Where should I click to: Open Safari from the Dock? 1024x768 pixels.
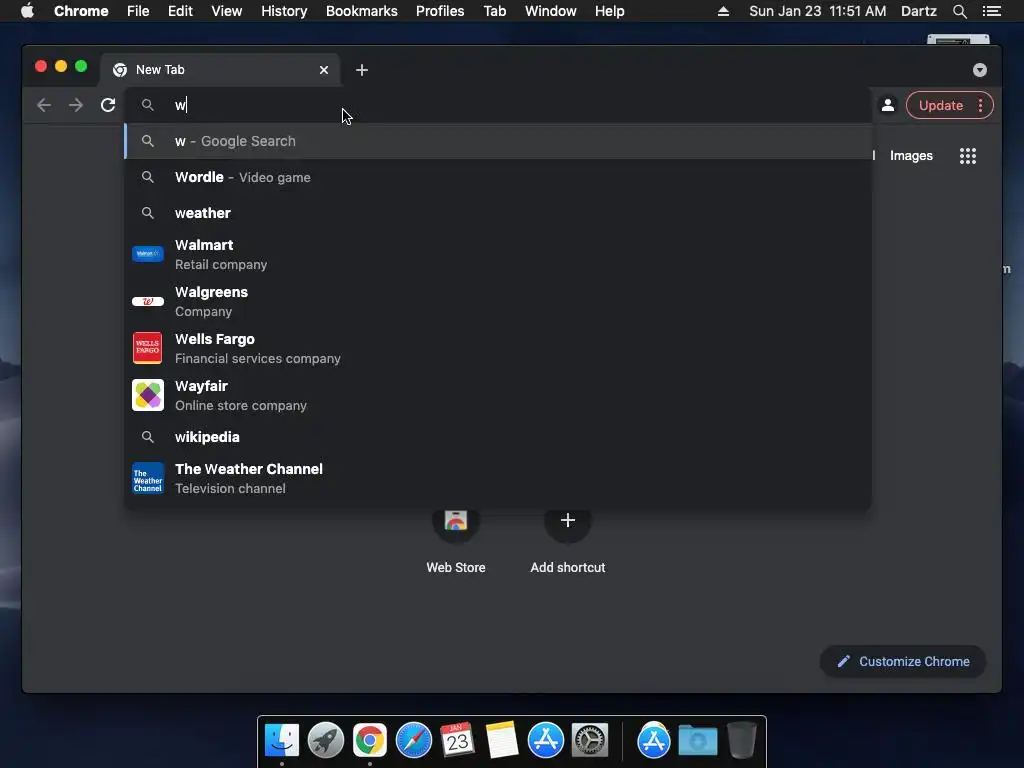(413, 740)
